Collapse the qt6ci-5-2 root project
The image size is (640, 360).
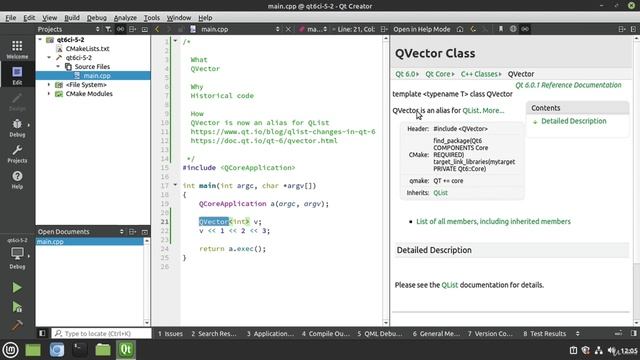tap(40, 40)
